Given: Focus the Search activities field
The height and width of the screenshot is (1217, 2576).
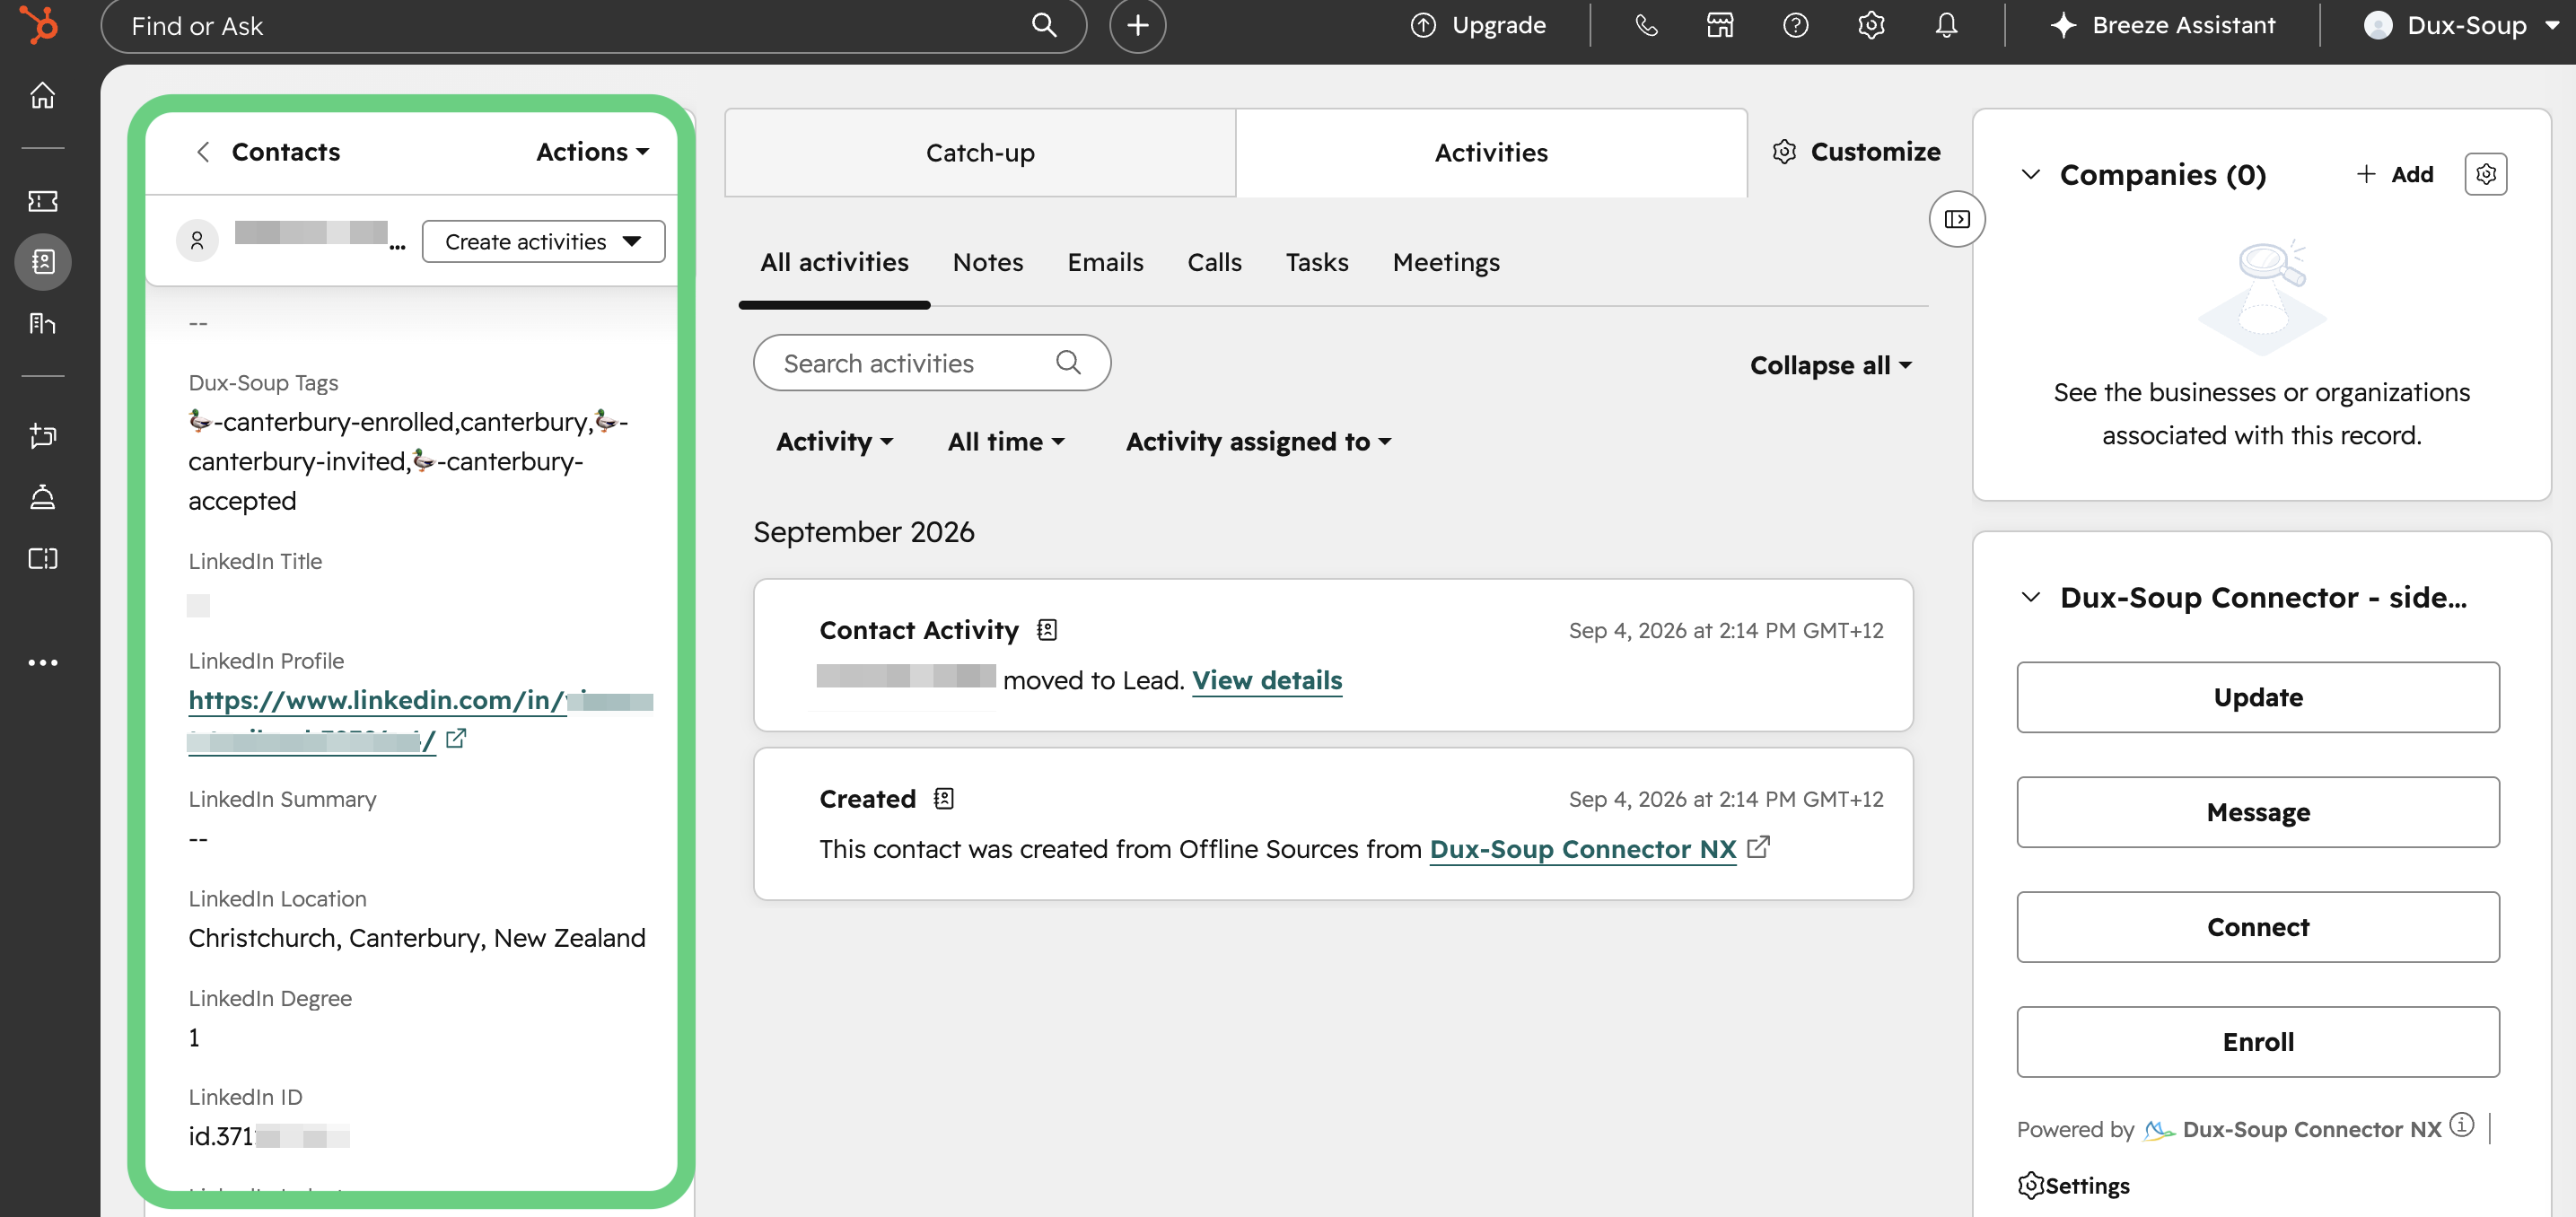Looking at the screenshot, I should (x=932, y=363).
